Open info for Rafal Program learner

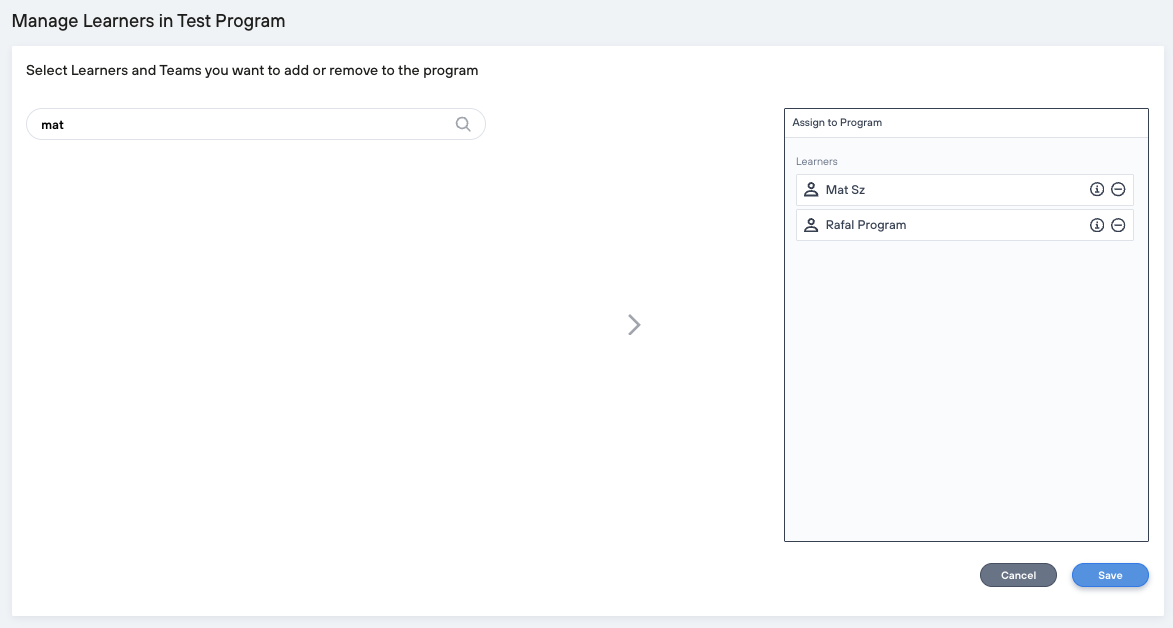(1096, 225)
